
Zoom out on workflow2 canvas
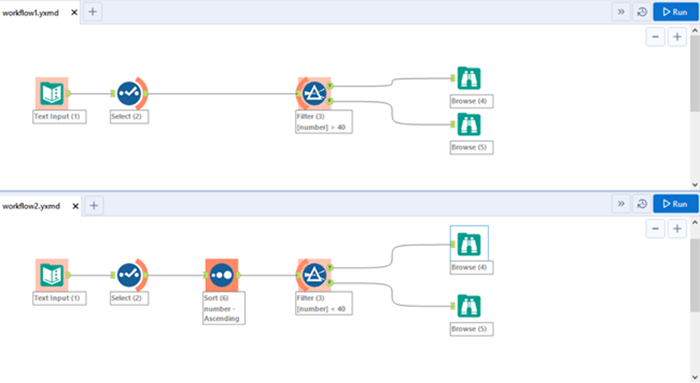tap(655, 229)
